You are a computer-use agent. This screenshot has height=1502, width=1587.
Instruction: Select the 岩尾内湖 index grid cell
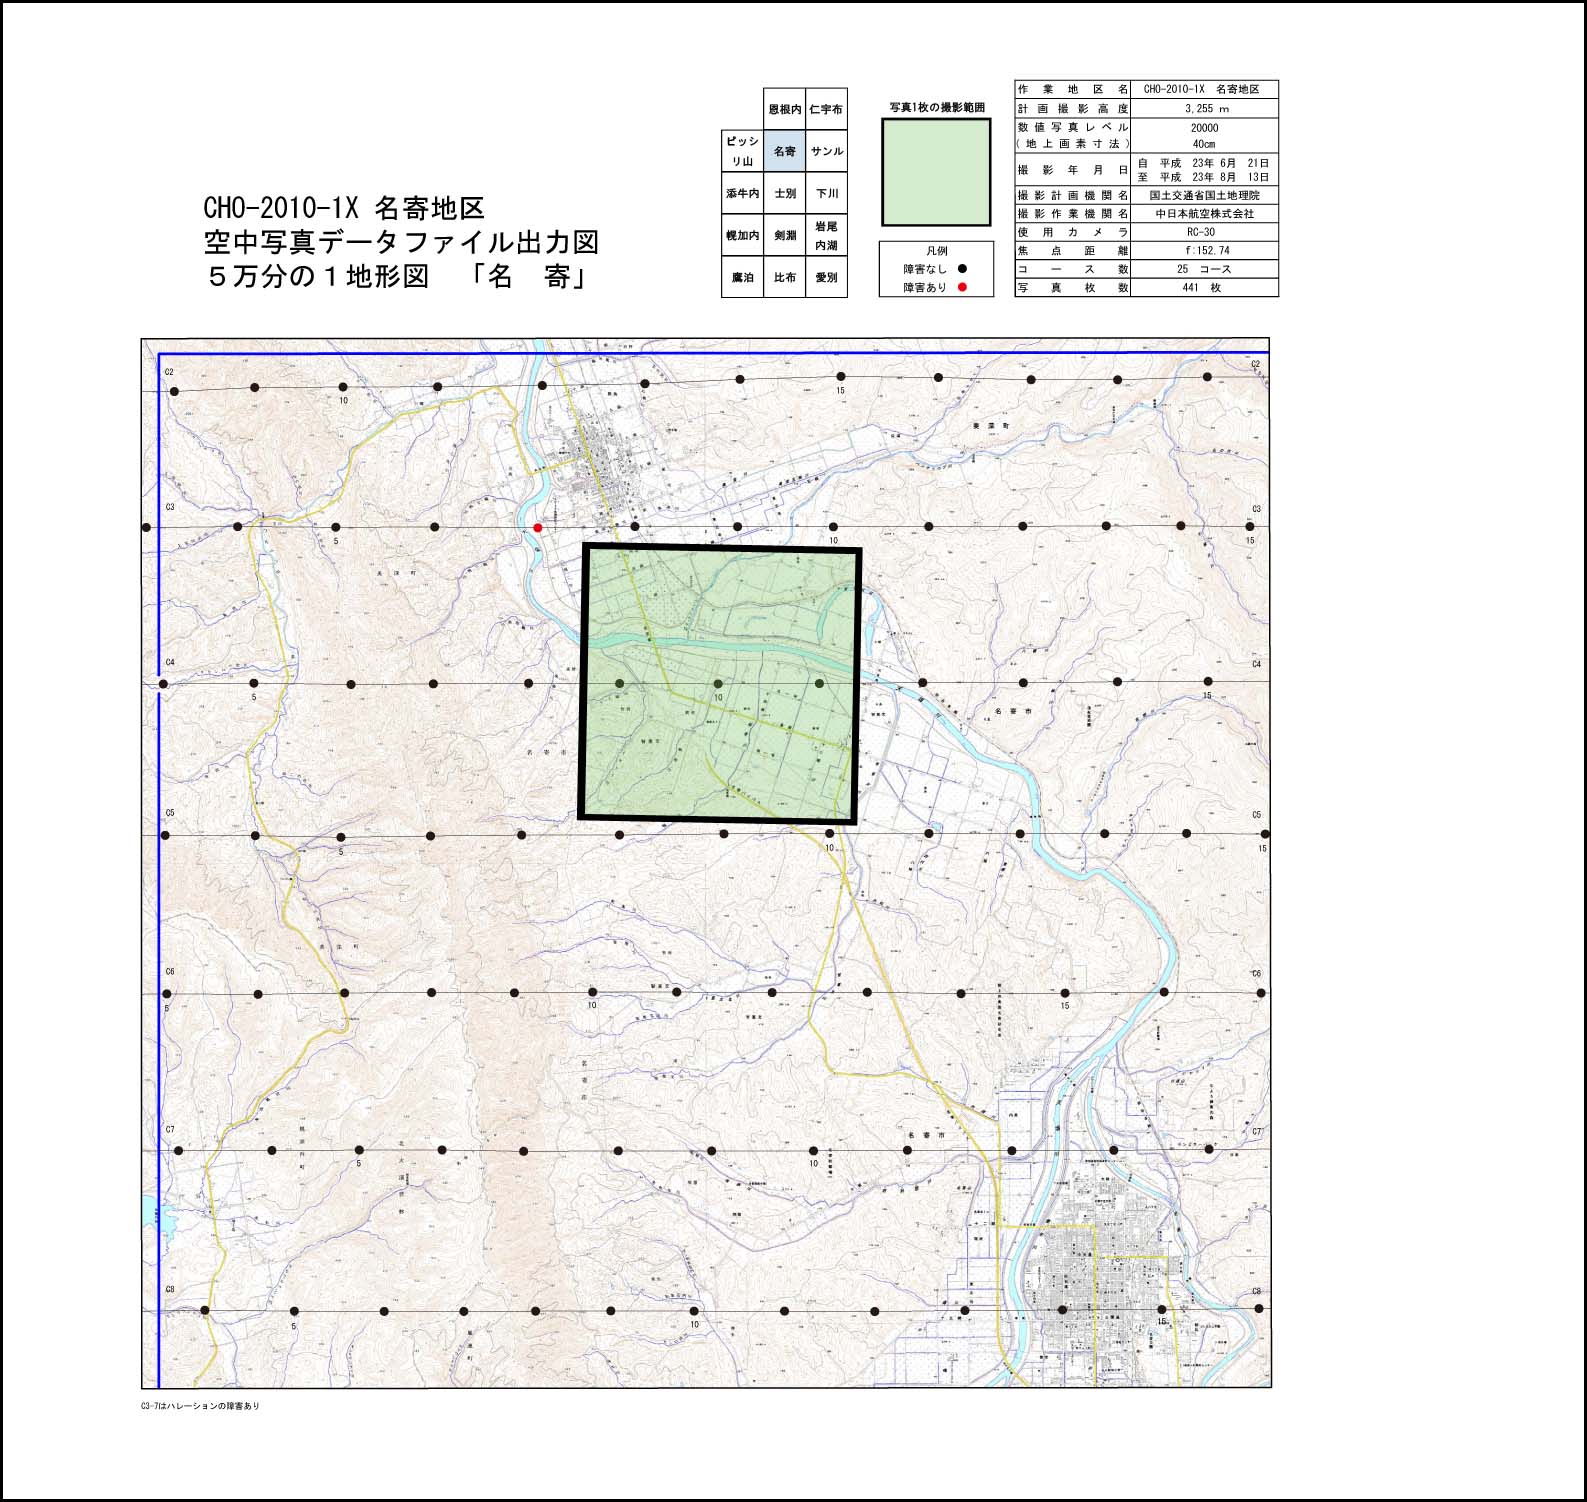(826, 235)
